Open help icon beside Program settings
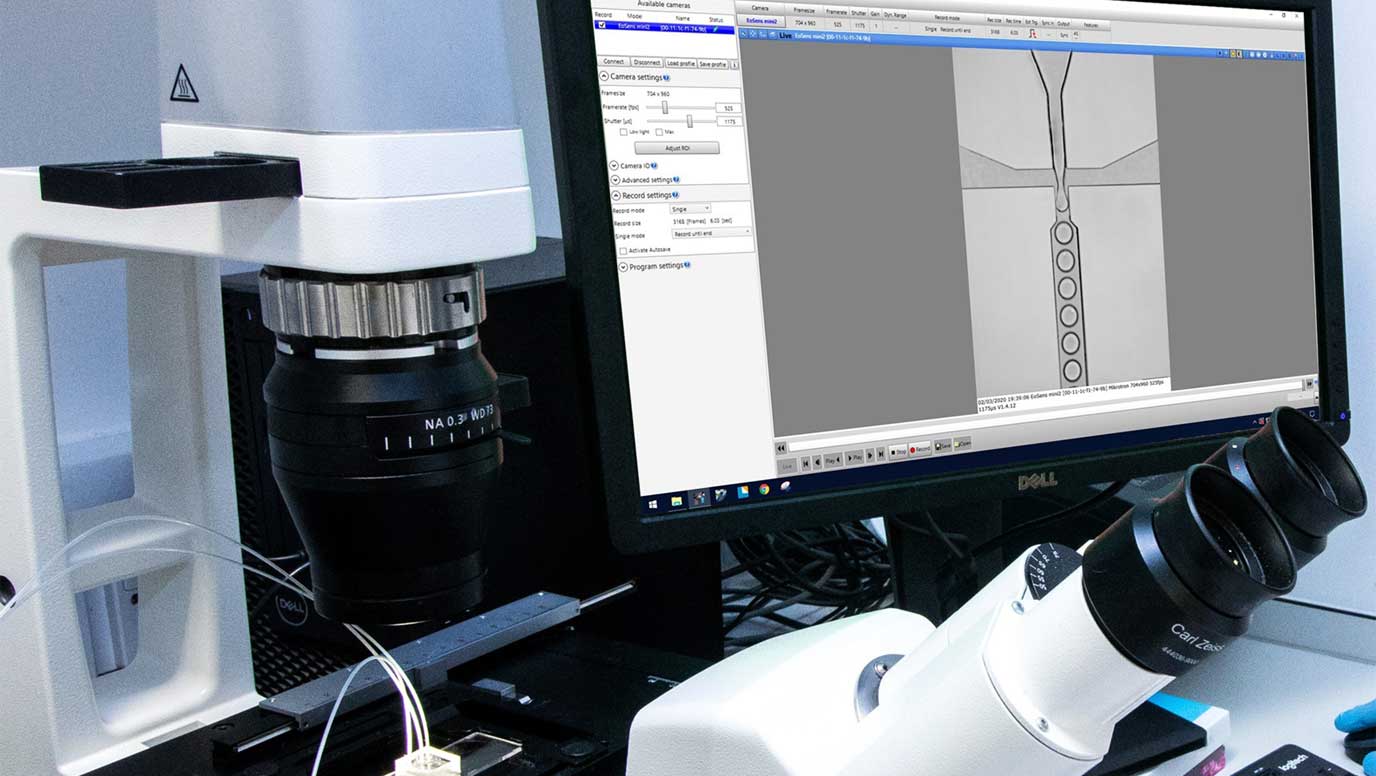1376x776 pixels. (x=687, y=265)
